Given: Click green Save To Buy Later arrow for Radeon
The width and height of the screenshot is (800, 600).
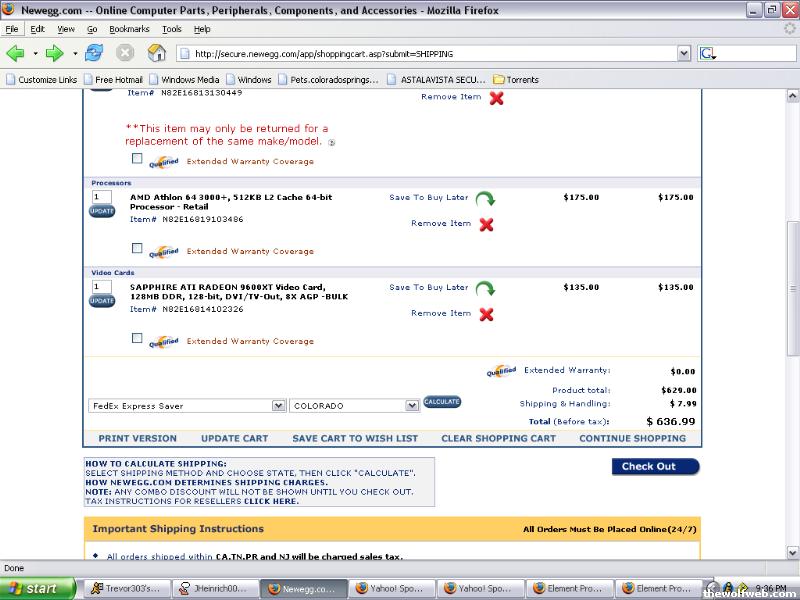Looking at the screenshot, I should pyautogui.click(x=485, y=289).
